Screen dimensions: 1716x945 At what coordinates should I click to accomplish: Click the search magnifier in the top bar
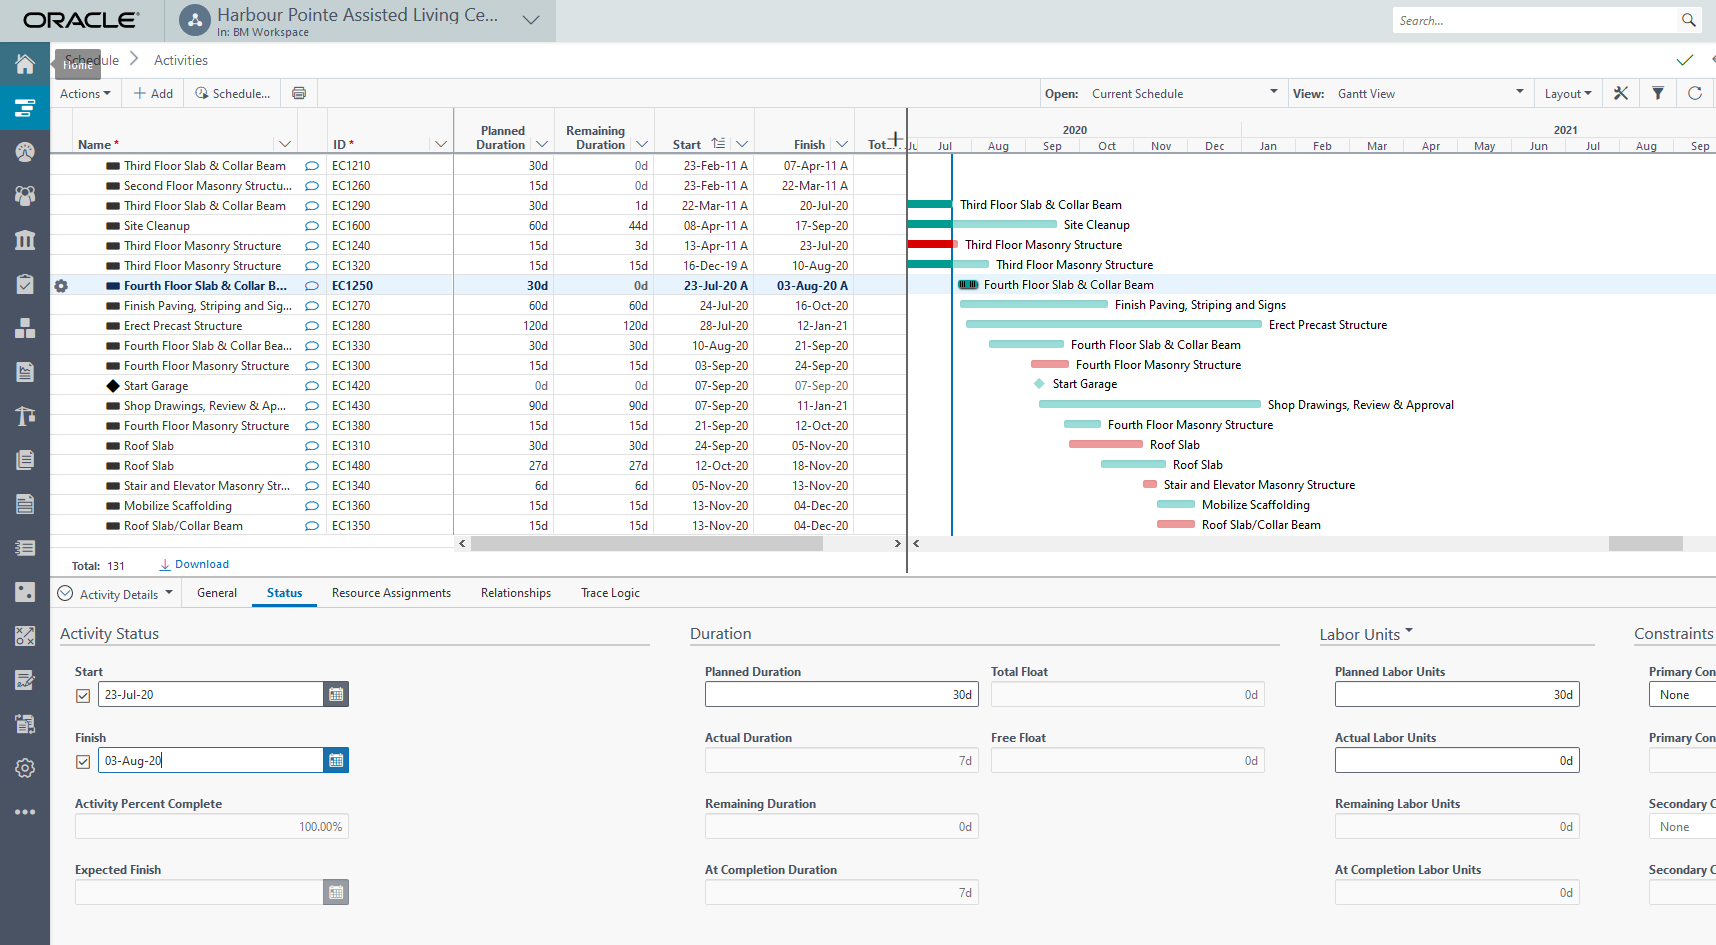click(1689, 20)
